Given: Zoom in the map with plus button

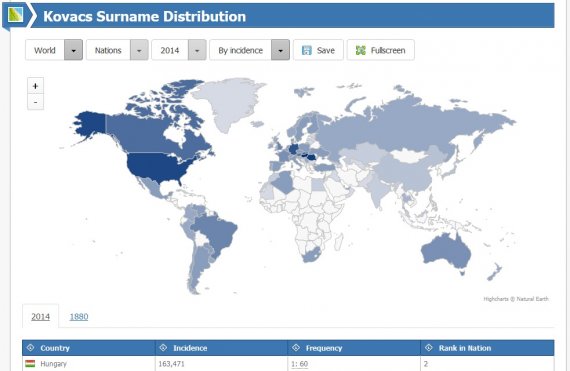Looking at the screenshot, I should [35, 86].
